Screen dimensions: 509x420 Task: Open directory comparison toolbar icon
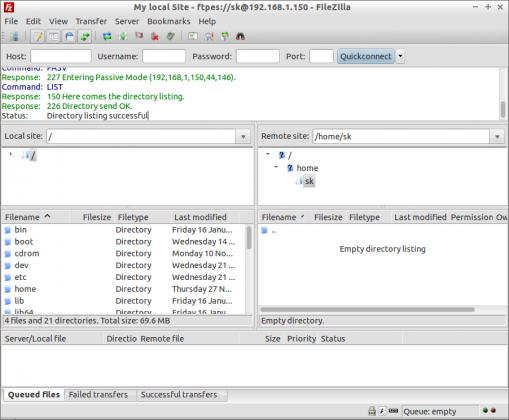[x=193, y=36]
